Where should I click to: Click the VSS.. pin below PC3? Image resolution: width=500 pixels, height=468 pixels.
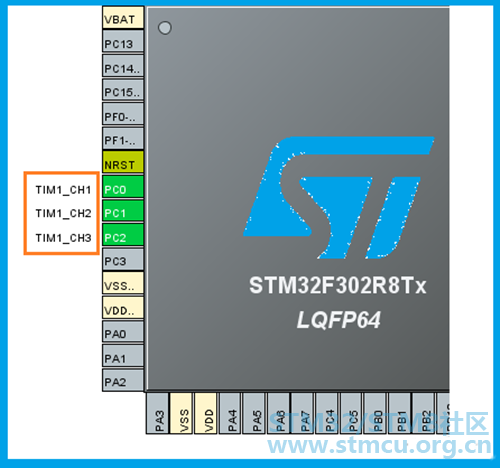click(123, 283)
